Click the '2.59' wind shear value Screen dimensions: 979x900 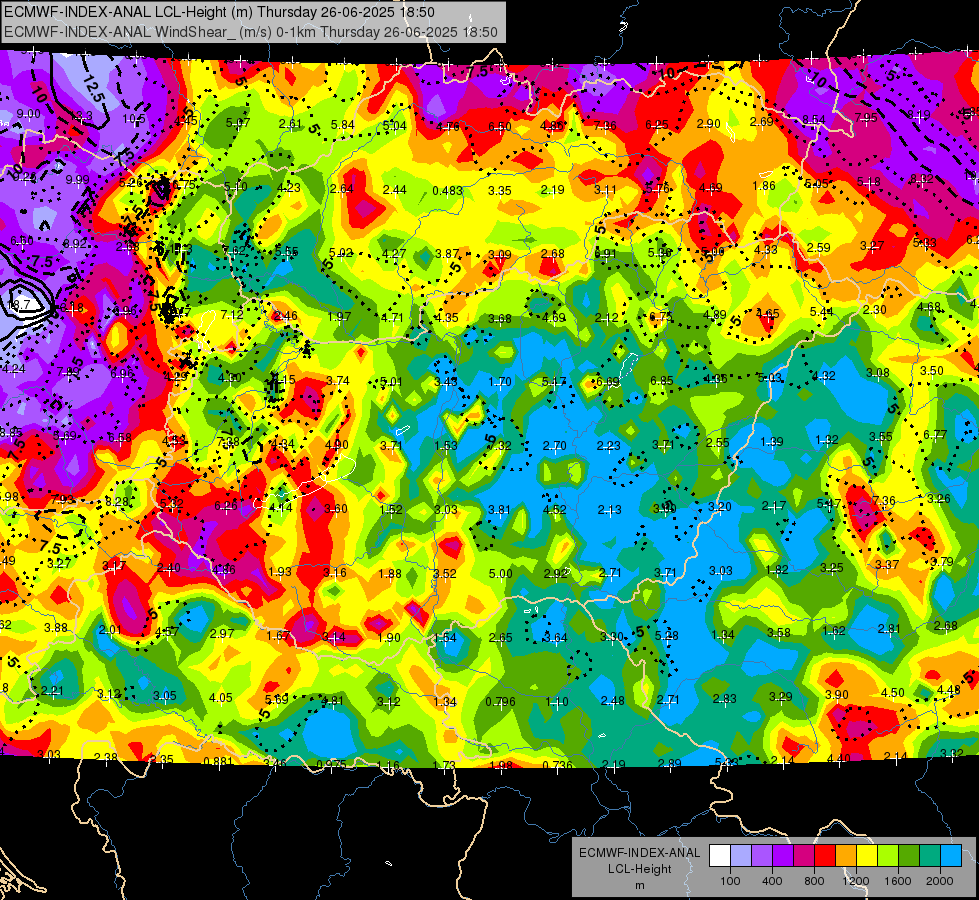[819, 247]
